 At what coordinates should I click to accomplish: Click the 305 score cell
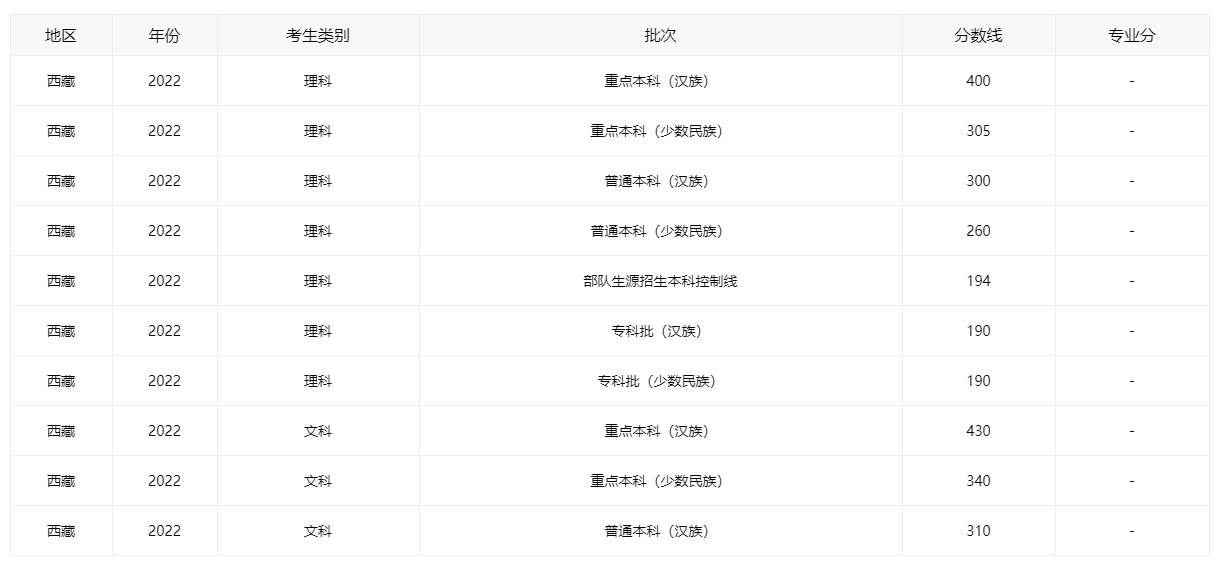click(978, 131)
